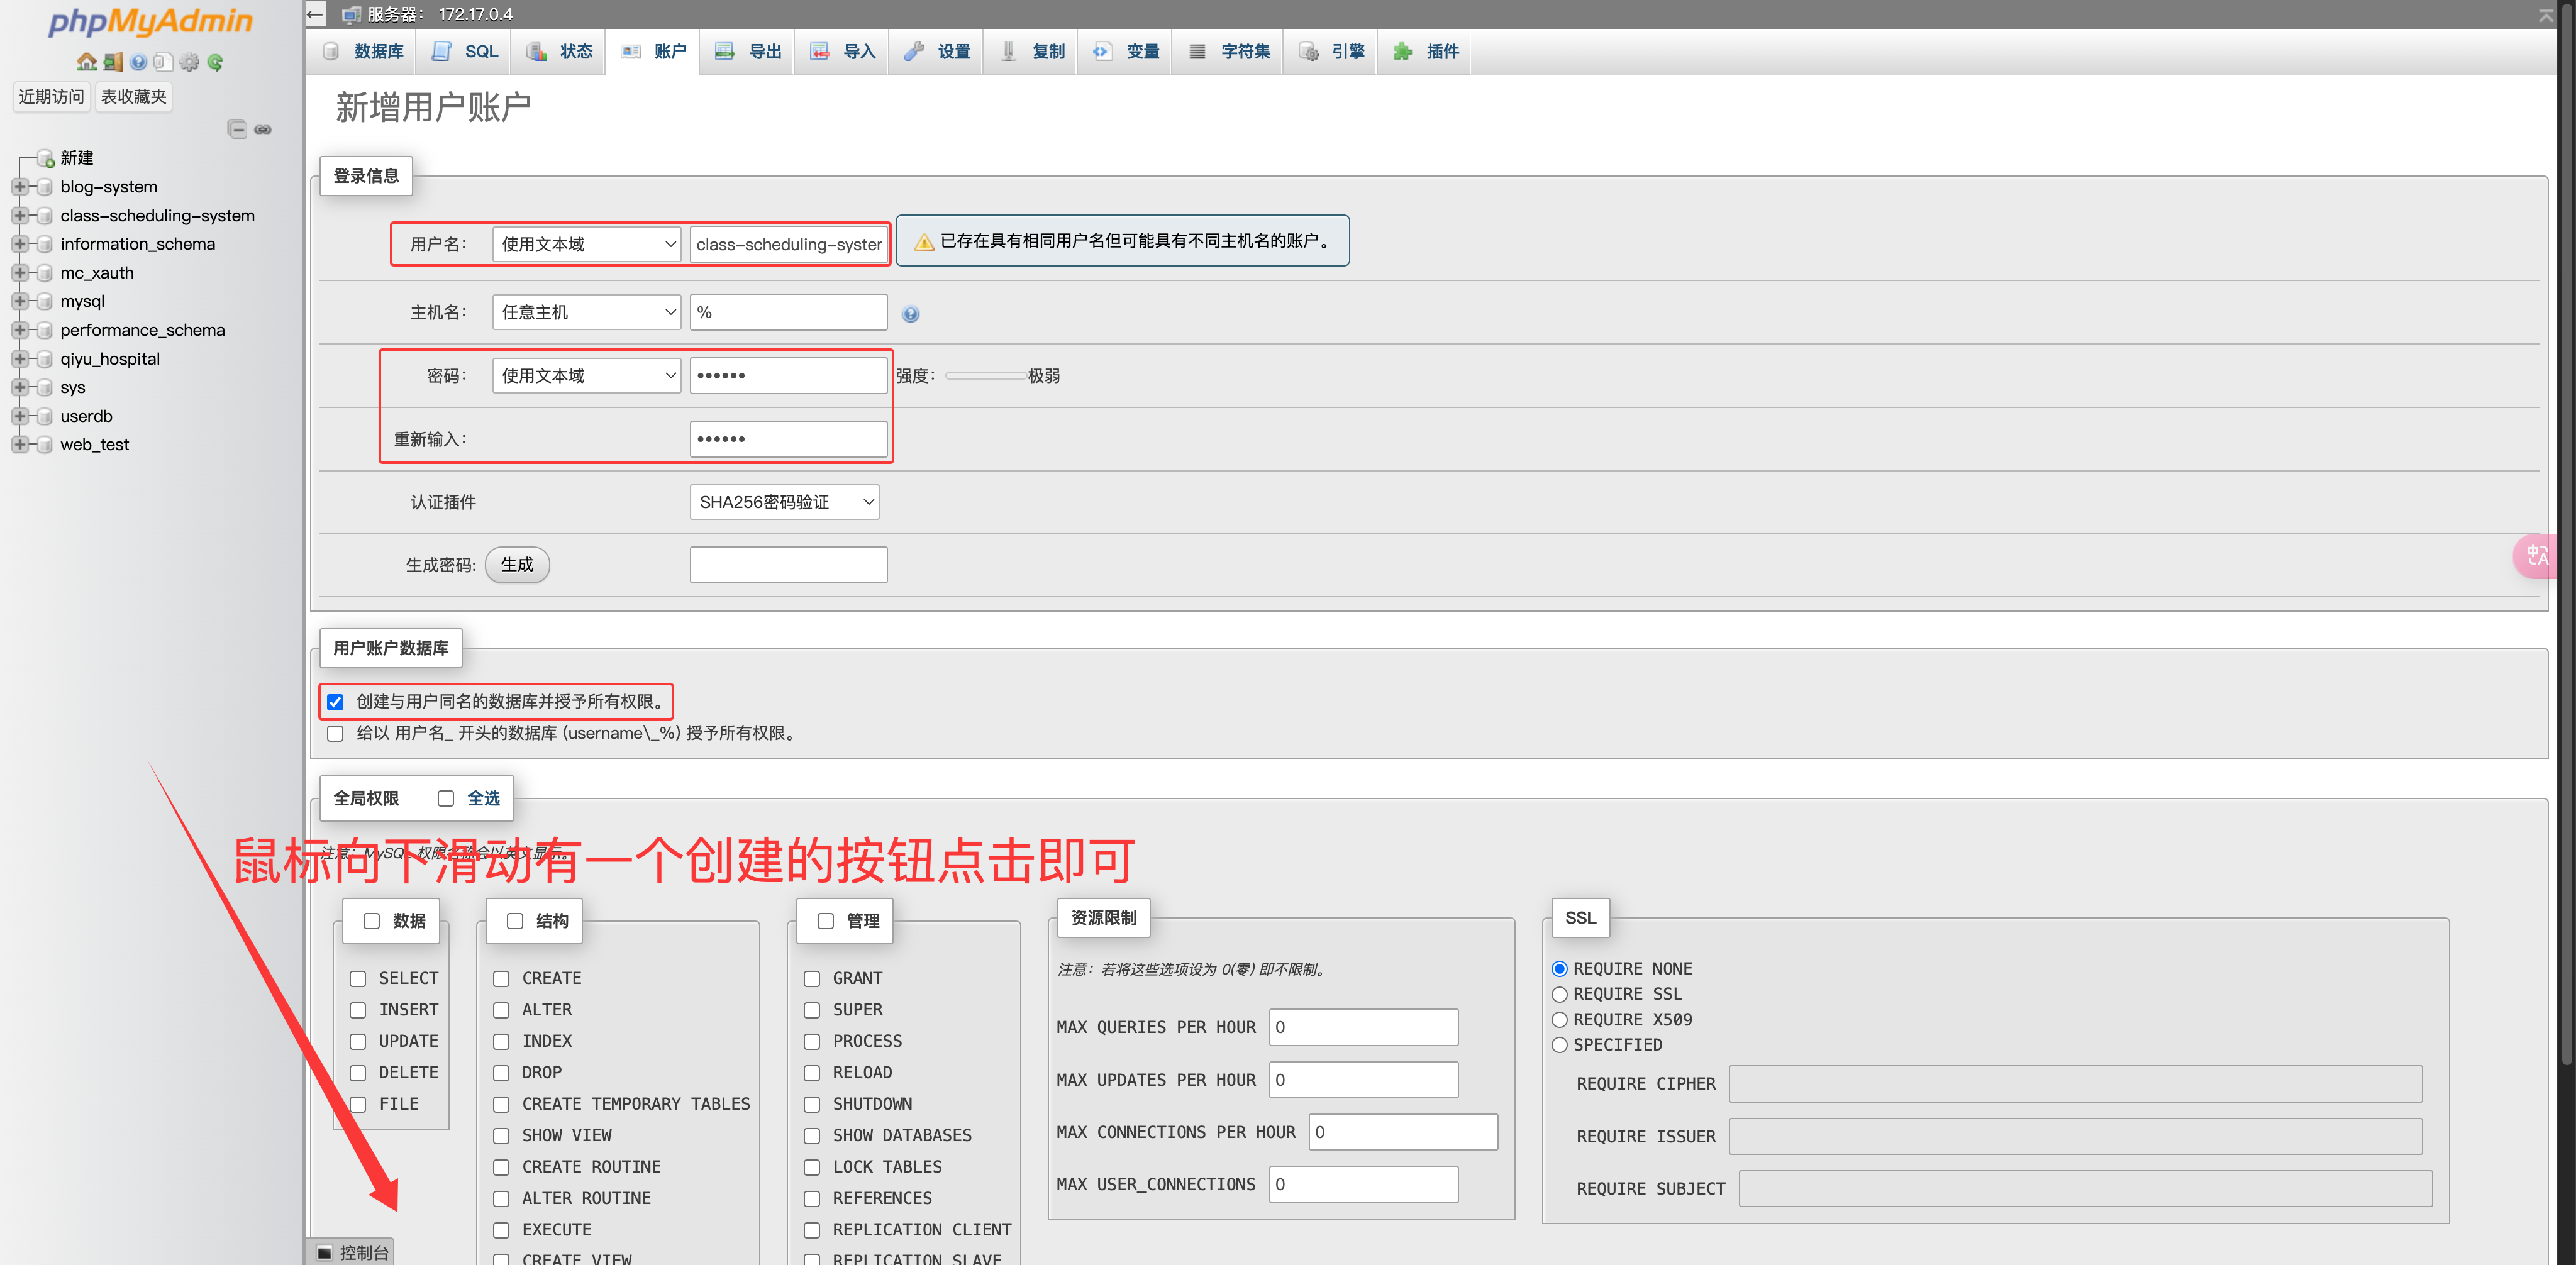This screenshot has height=1265, width=2576.
Task: Select REQUIRE SSL radio button
Action: pos(1559,994)
